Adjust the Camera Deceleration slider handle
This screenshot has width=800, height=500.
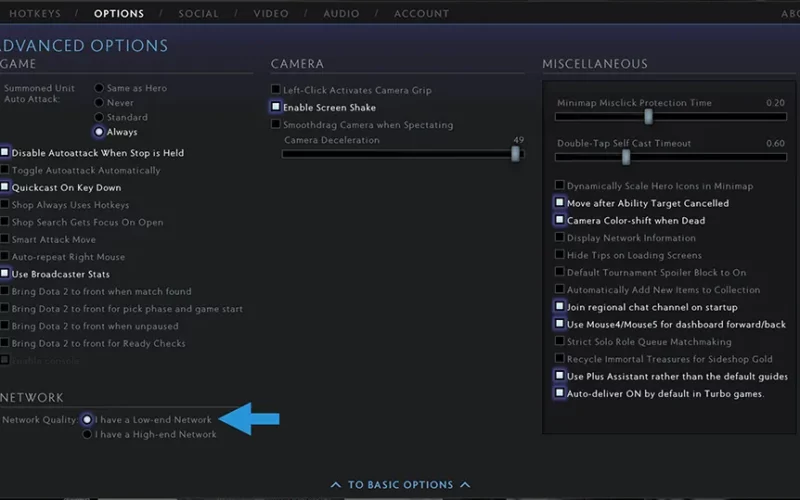pos(515,154)
